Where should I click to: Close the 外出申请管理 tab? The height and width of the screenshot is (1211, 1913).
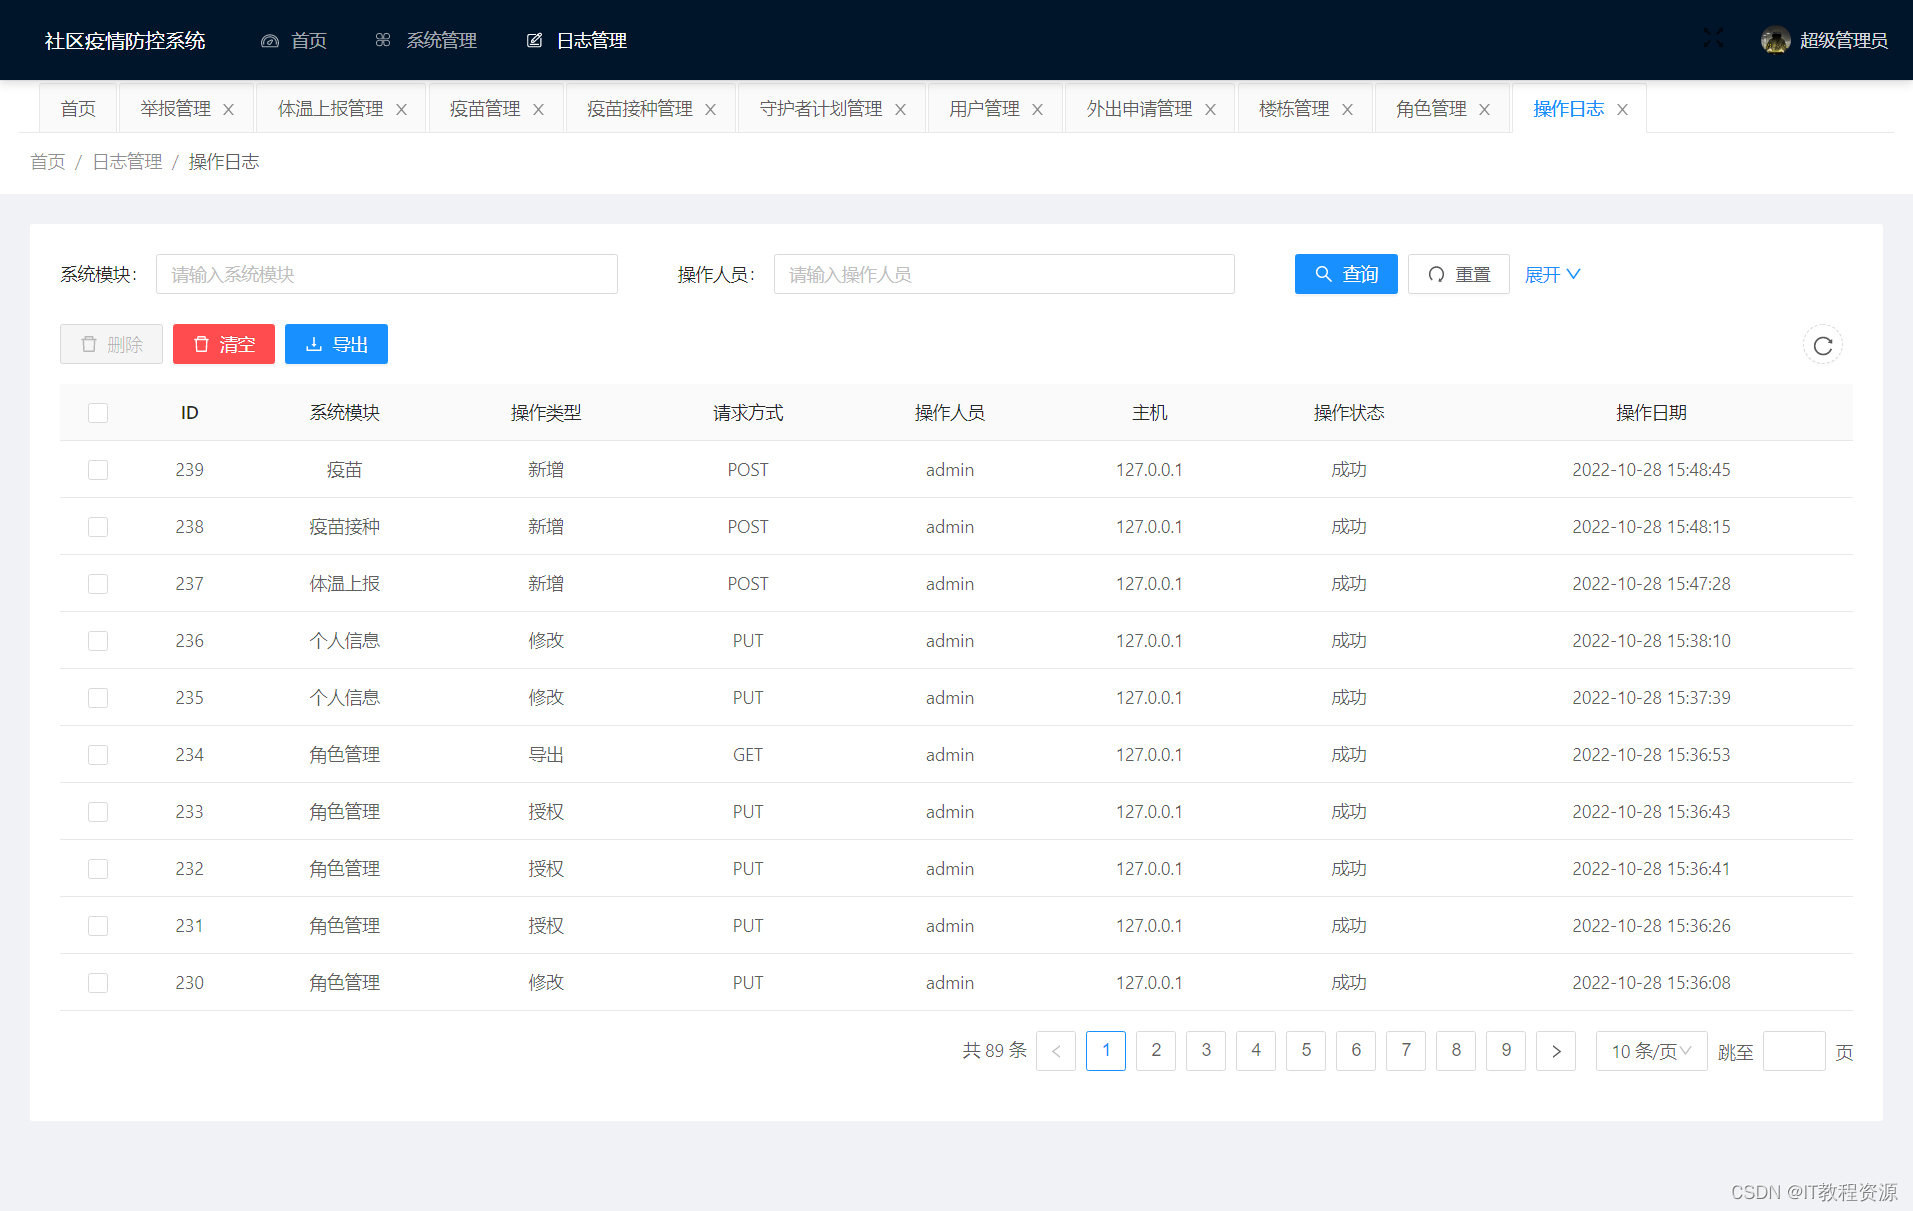pyautogui.click(x=1210, y=109)
